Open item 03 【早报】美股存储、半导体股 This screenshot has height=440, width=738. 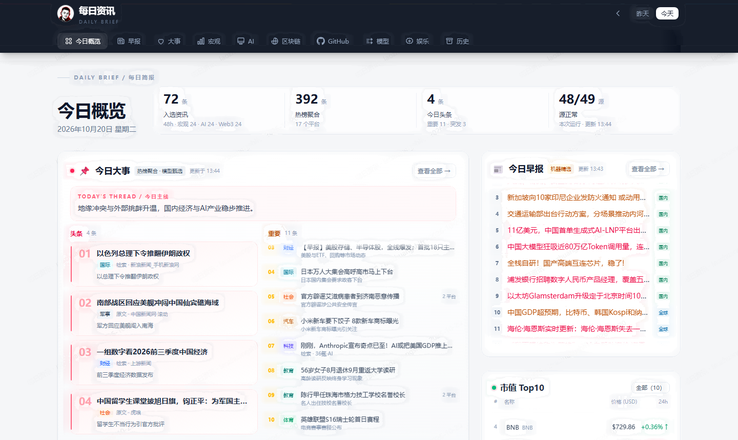point(361,251)
